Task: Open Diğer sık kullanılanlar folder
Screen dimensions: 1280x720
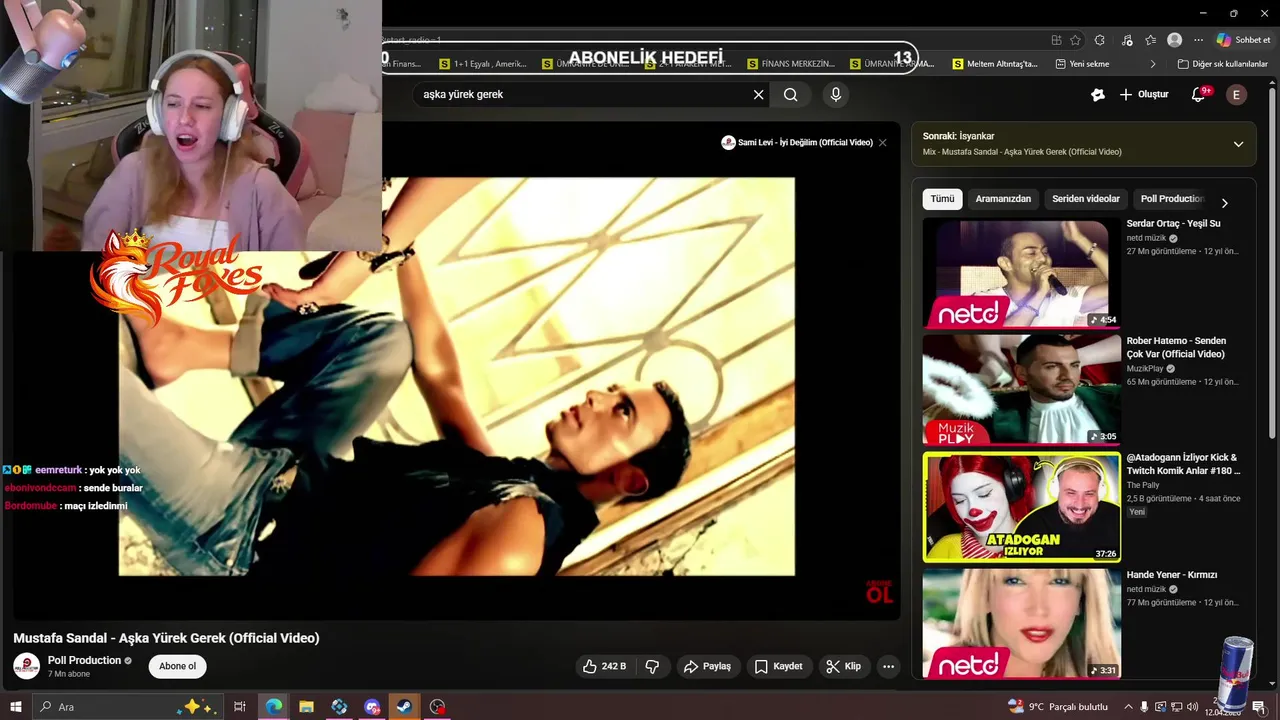Action: click(1222, 64)
